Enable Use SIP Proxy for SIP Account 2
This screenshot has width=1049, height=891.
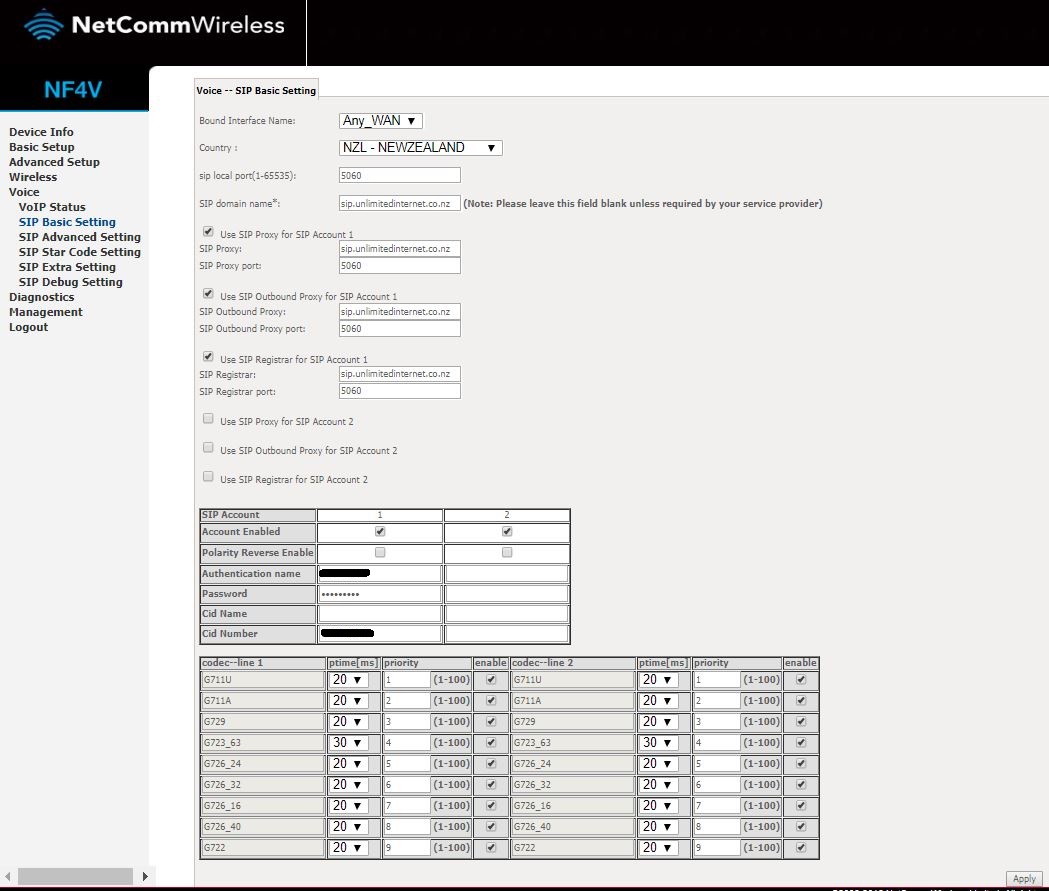[208, 419]
